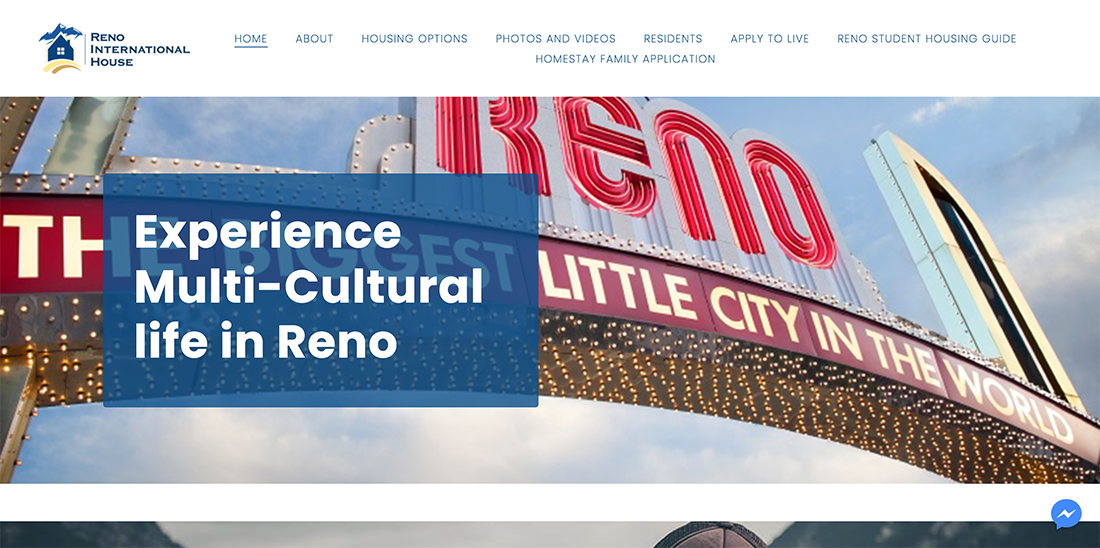Viewport: 1100px width, 548px height.
Task: Go to the Home menu item
Action: tap(250, 39)
